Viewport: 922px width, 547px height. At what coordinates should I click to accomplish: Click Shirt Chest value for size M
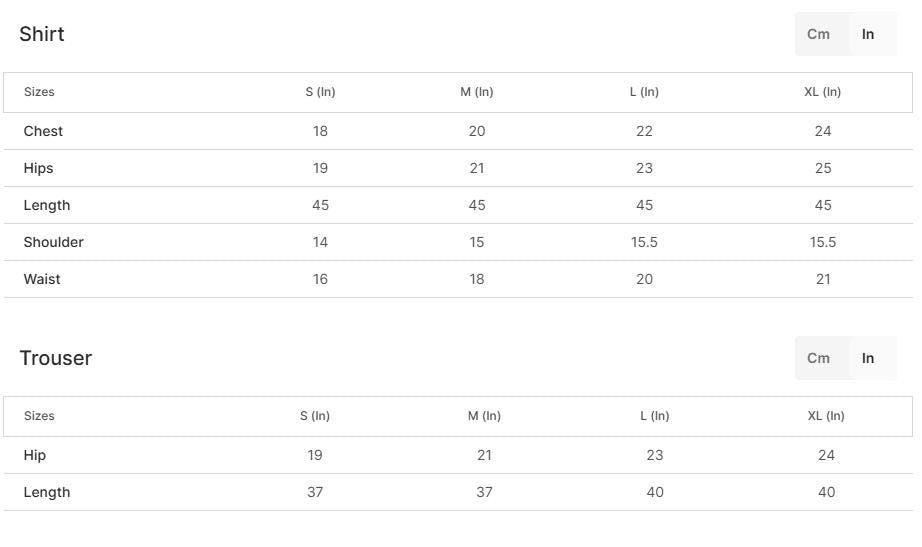[477, 131]
